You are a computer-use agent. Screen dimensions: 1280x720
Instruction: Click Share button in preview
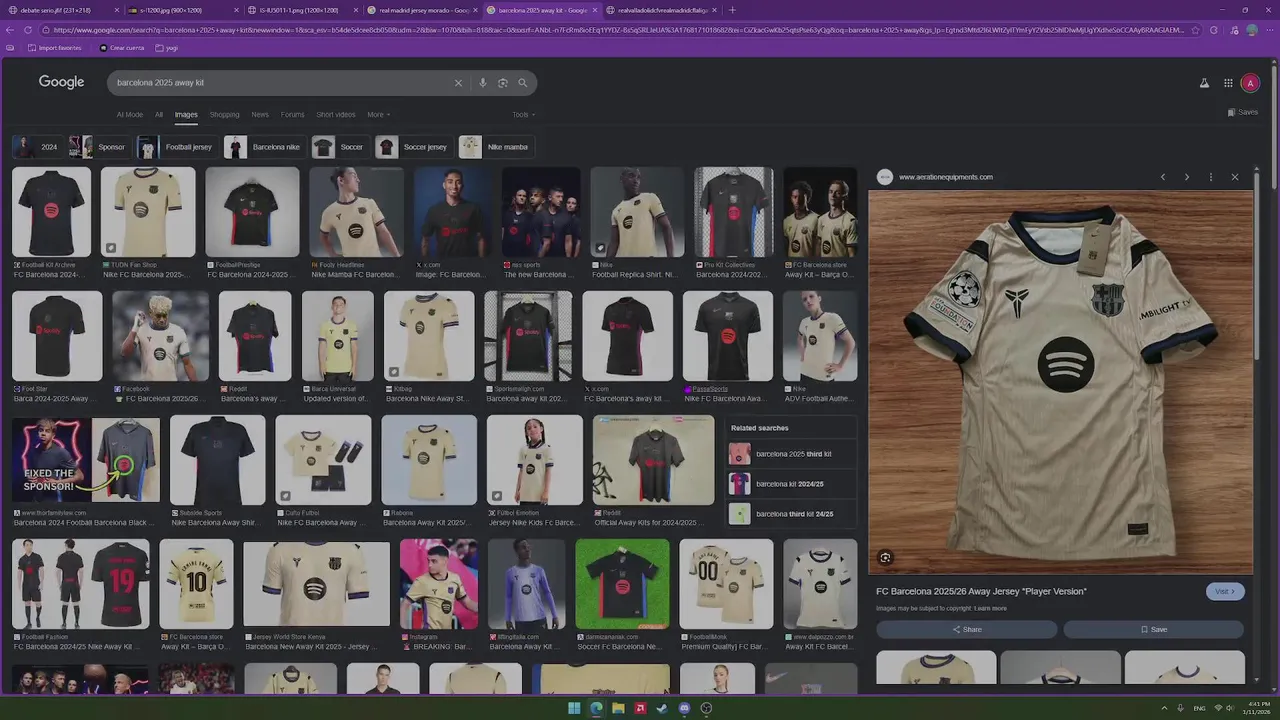(966, 629)
